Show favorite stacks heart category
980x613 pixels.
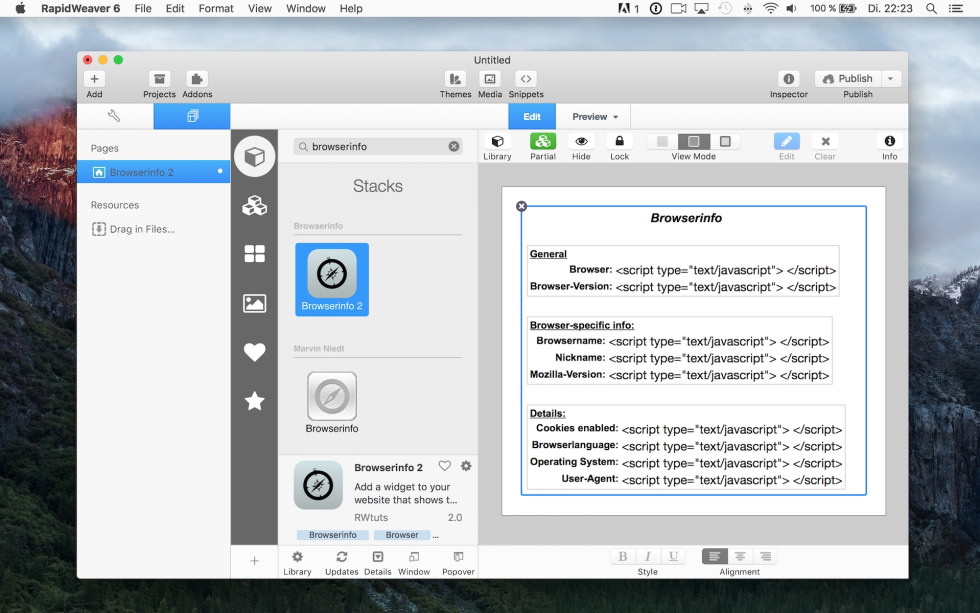pyautogui.click(x=254, y=352)
